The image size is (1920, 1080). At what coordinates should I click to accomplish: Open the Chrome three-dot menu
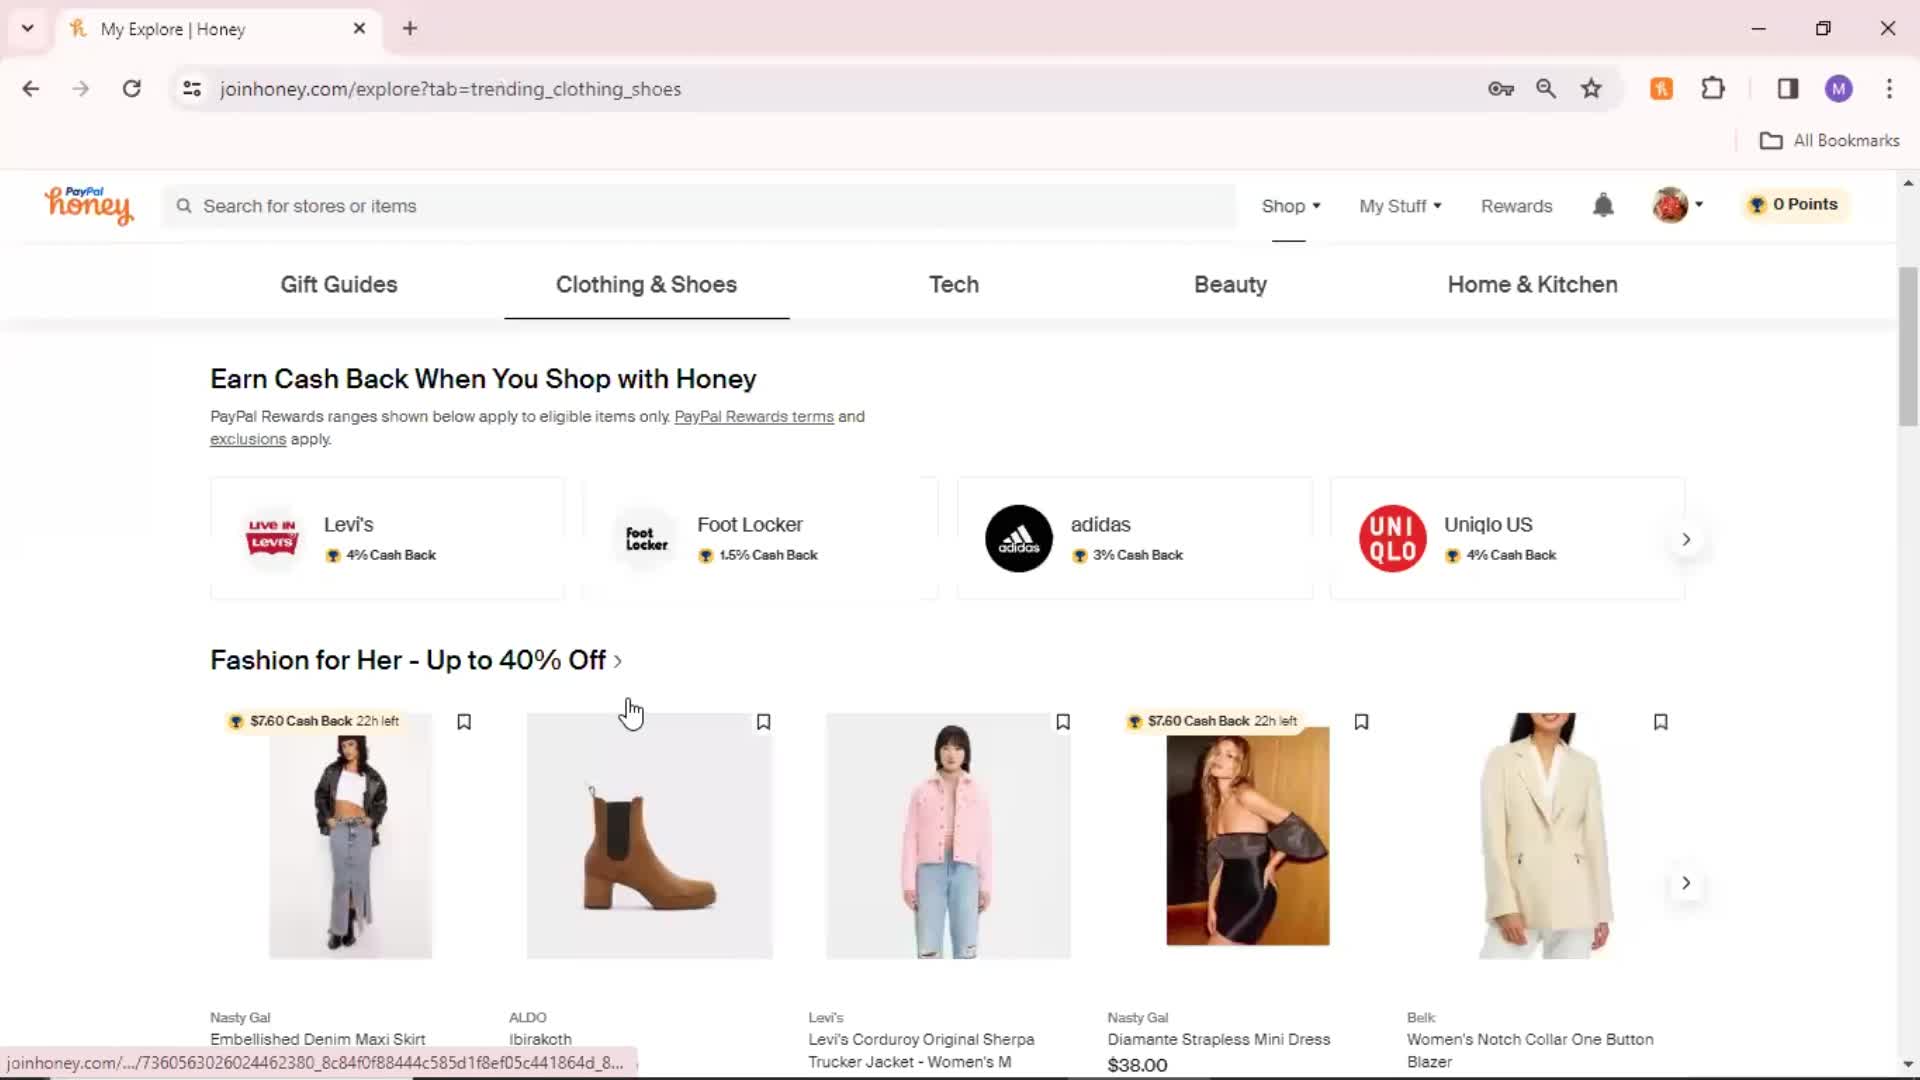click(x=1889, y=88)
